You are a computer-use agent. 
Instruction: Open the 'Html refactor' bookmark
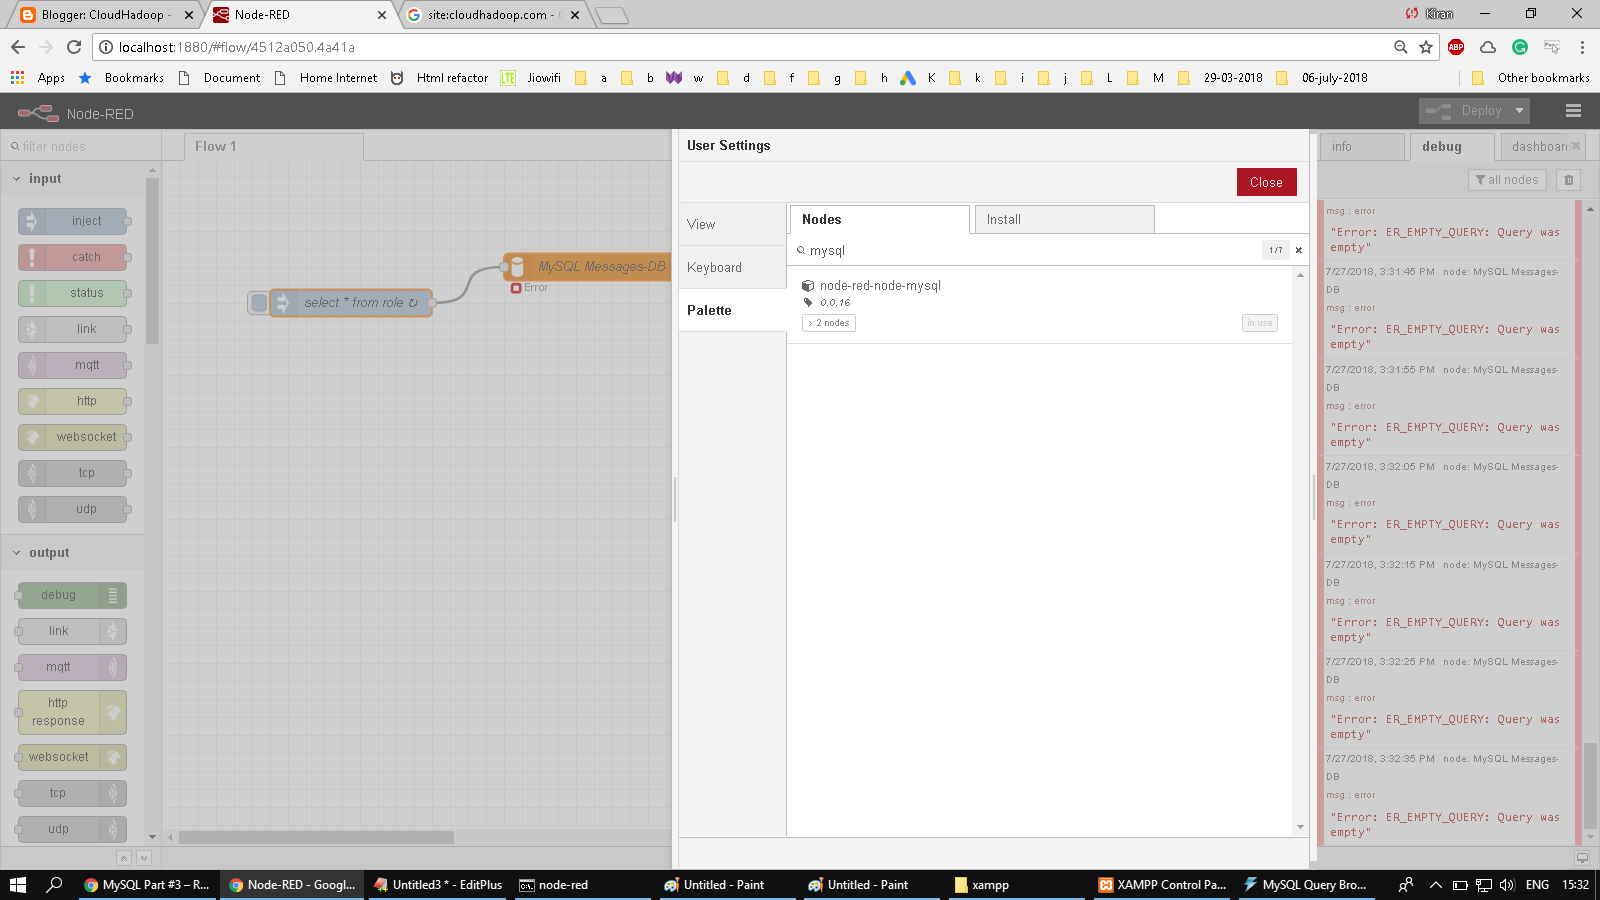pos(440,78)
